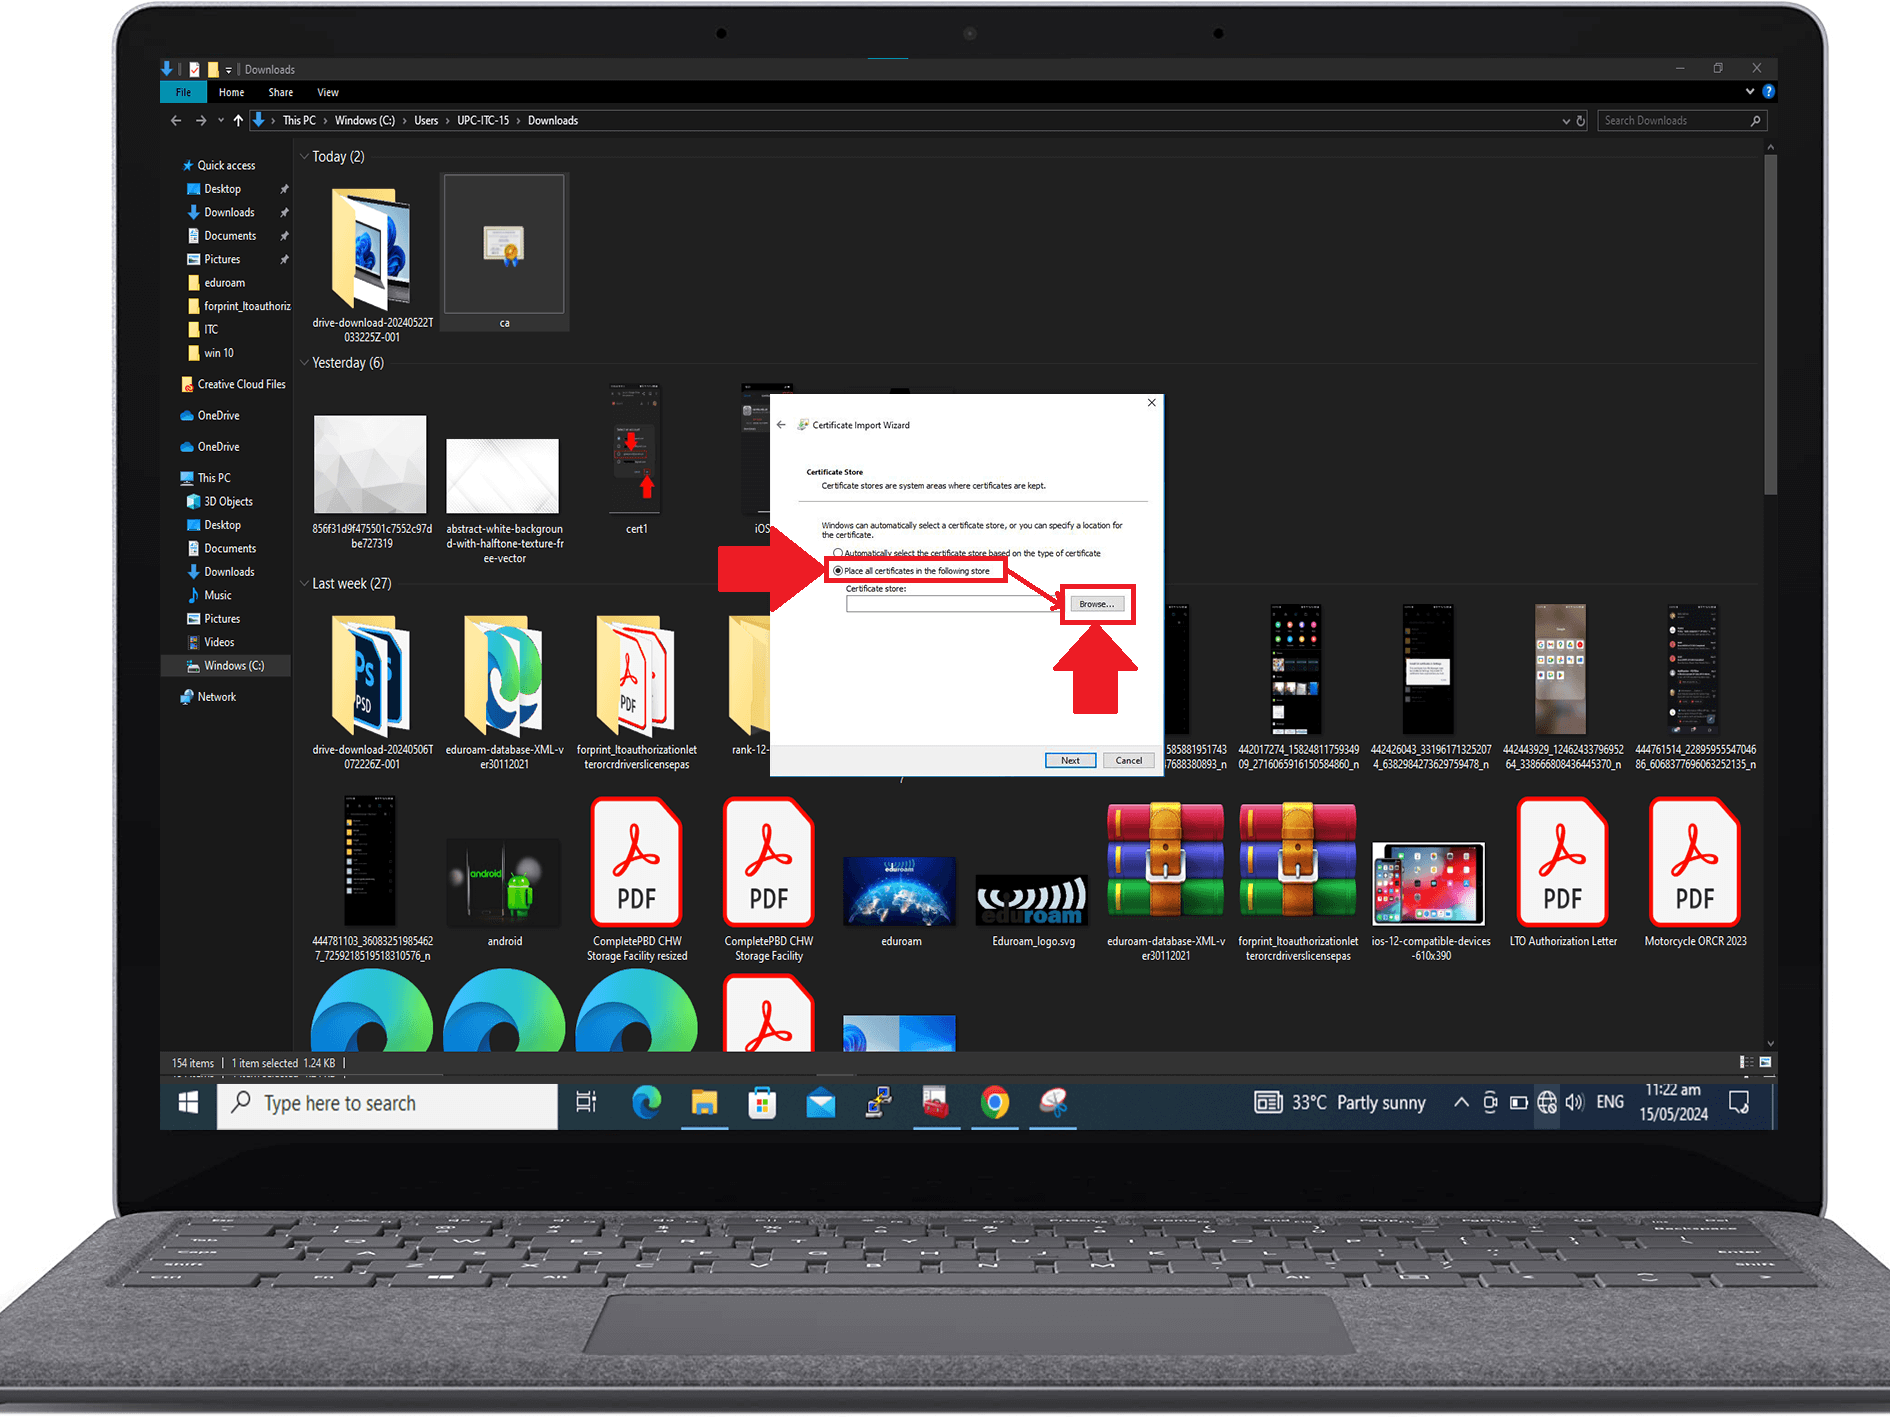Open the Windows Start menu
1890x1417 pixels.
[x=188, y=1103]
